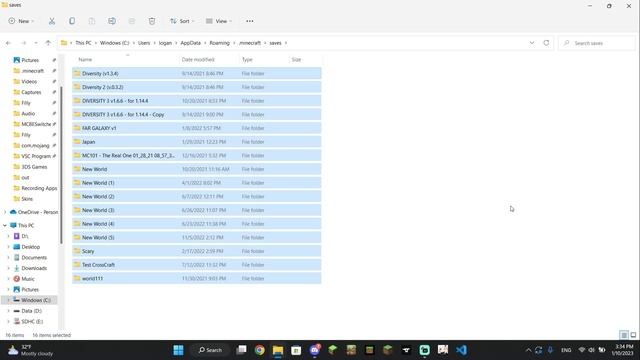Expand OneDrive - Personal in sidebar

[x=5, y=212]
